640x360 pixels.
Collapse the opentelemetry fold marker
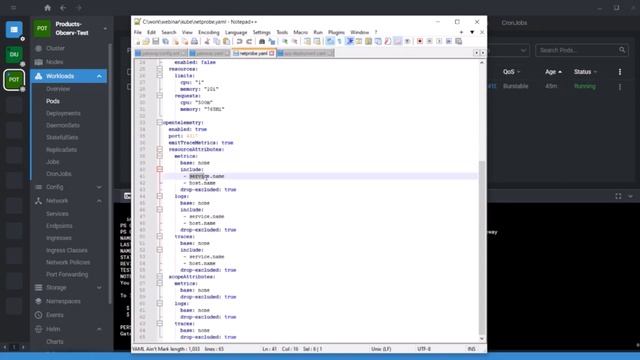tap(160, 122)
